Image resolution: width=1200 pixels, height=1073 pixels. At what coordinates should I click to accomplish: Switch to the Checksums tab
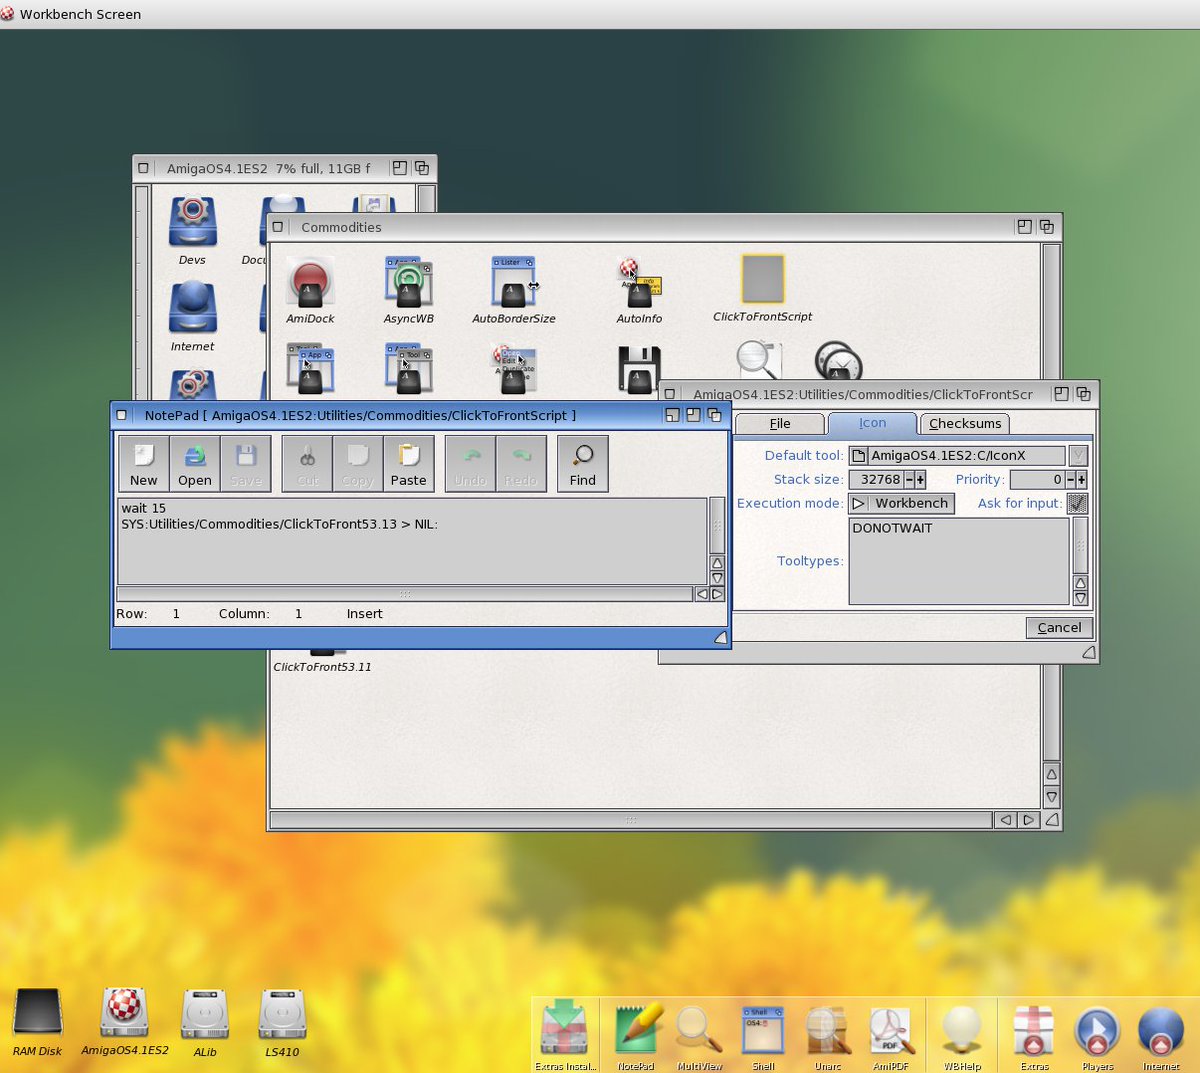(965, 423)
